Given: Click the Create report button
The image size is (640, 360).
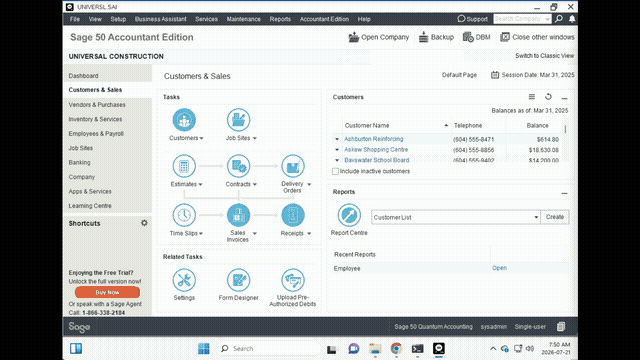Looking at the screenshot, I should click(555, 217).
